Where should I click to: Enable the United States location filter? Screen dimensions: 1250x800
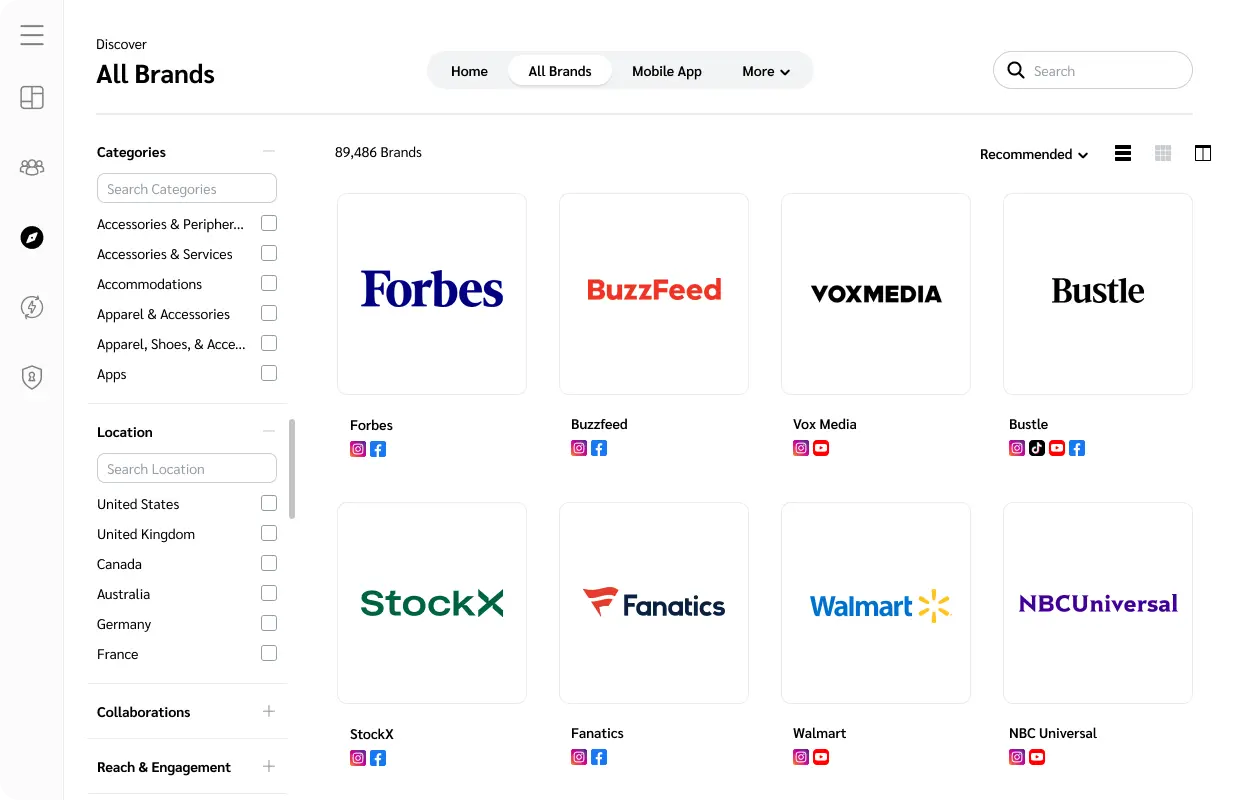click(x=268, y=503)
